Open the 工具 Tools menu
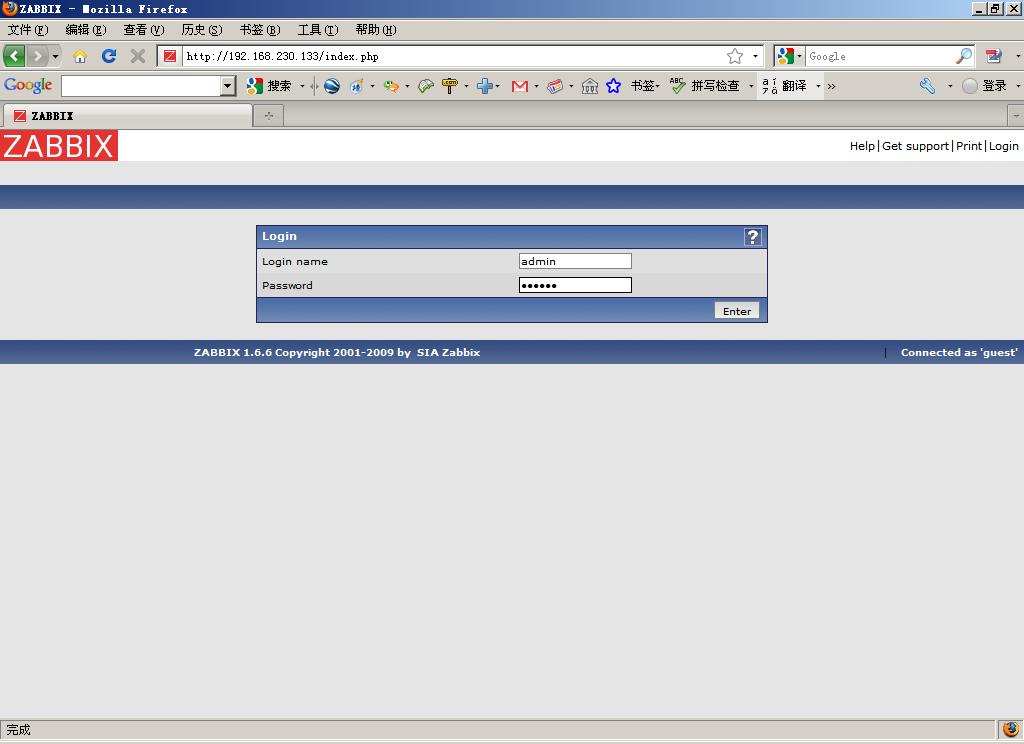This screenshot has width=1024, height=744. coord(318,30)
